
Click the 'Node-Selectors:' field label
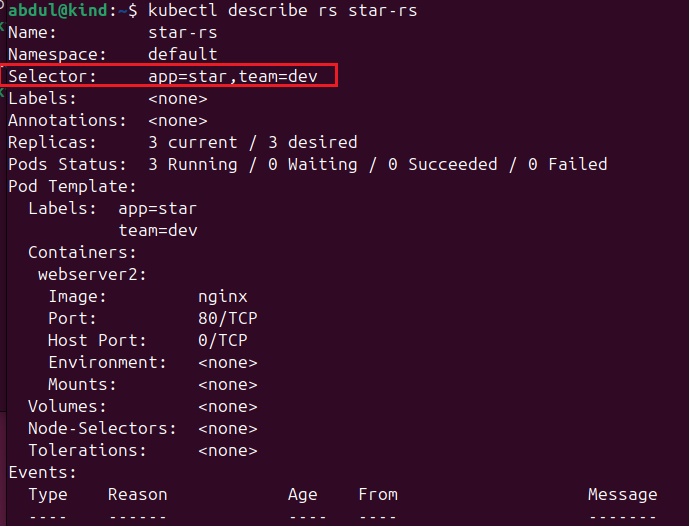pyautogui.click(x=102, y=428)
